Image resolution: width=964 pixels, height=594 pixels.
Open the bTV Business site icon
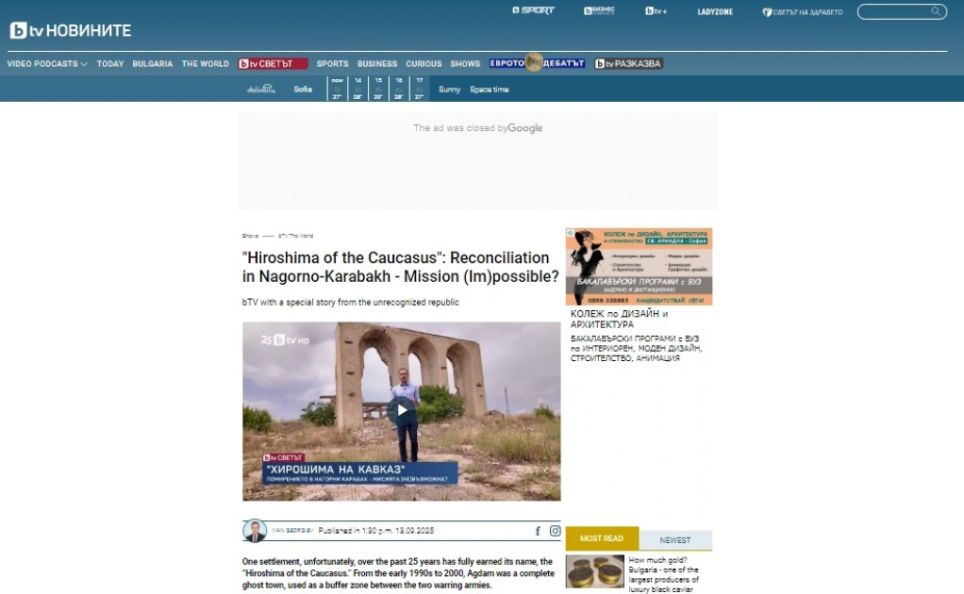tap(599, 11)
